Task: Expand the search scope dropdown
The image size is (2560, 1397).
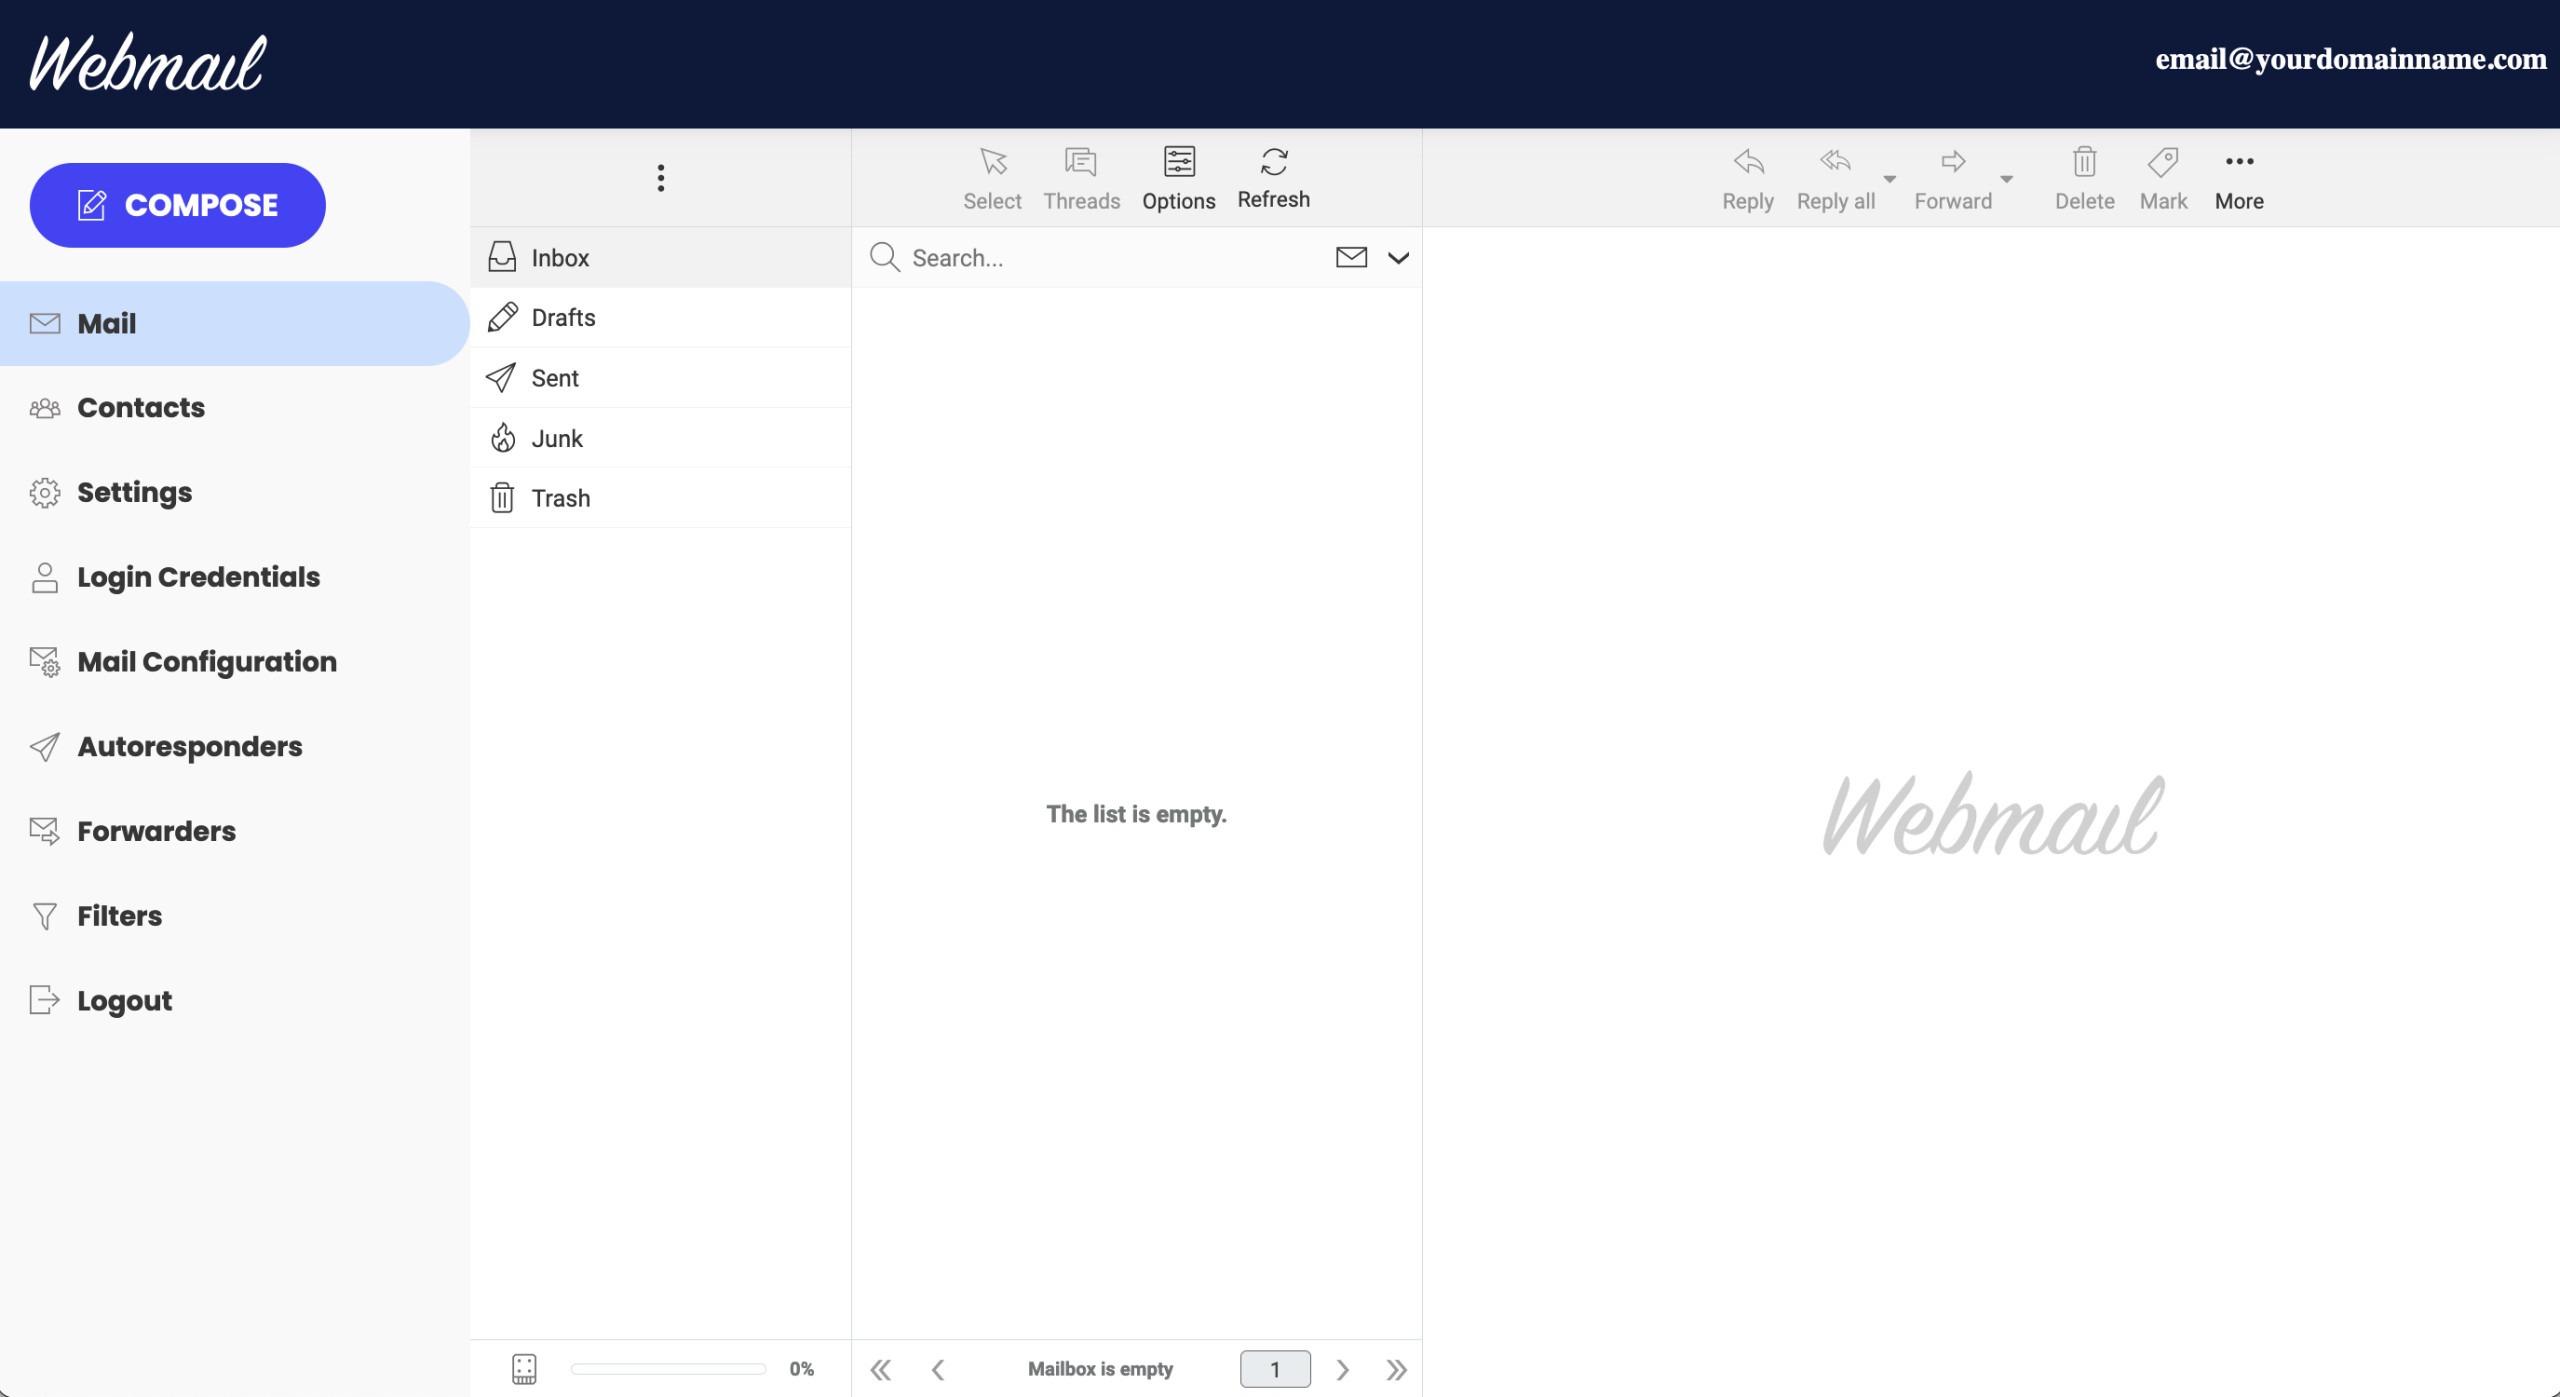Action: point(1397,257)
